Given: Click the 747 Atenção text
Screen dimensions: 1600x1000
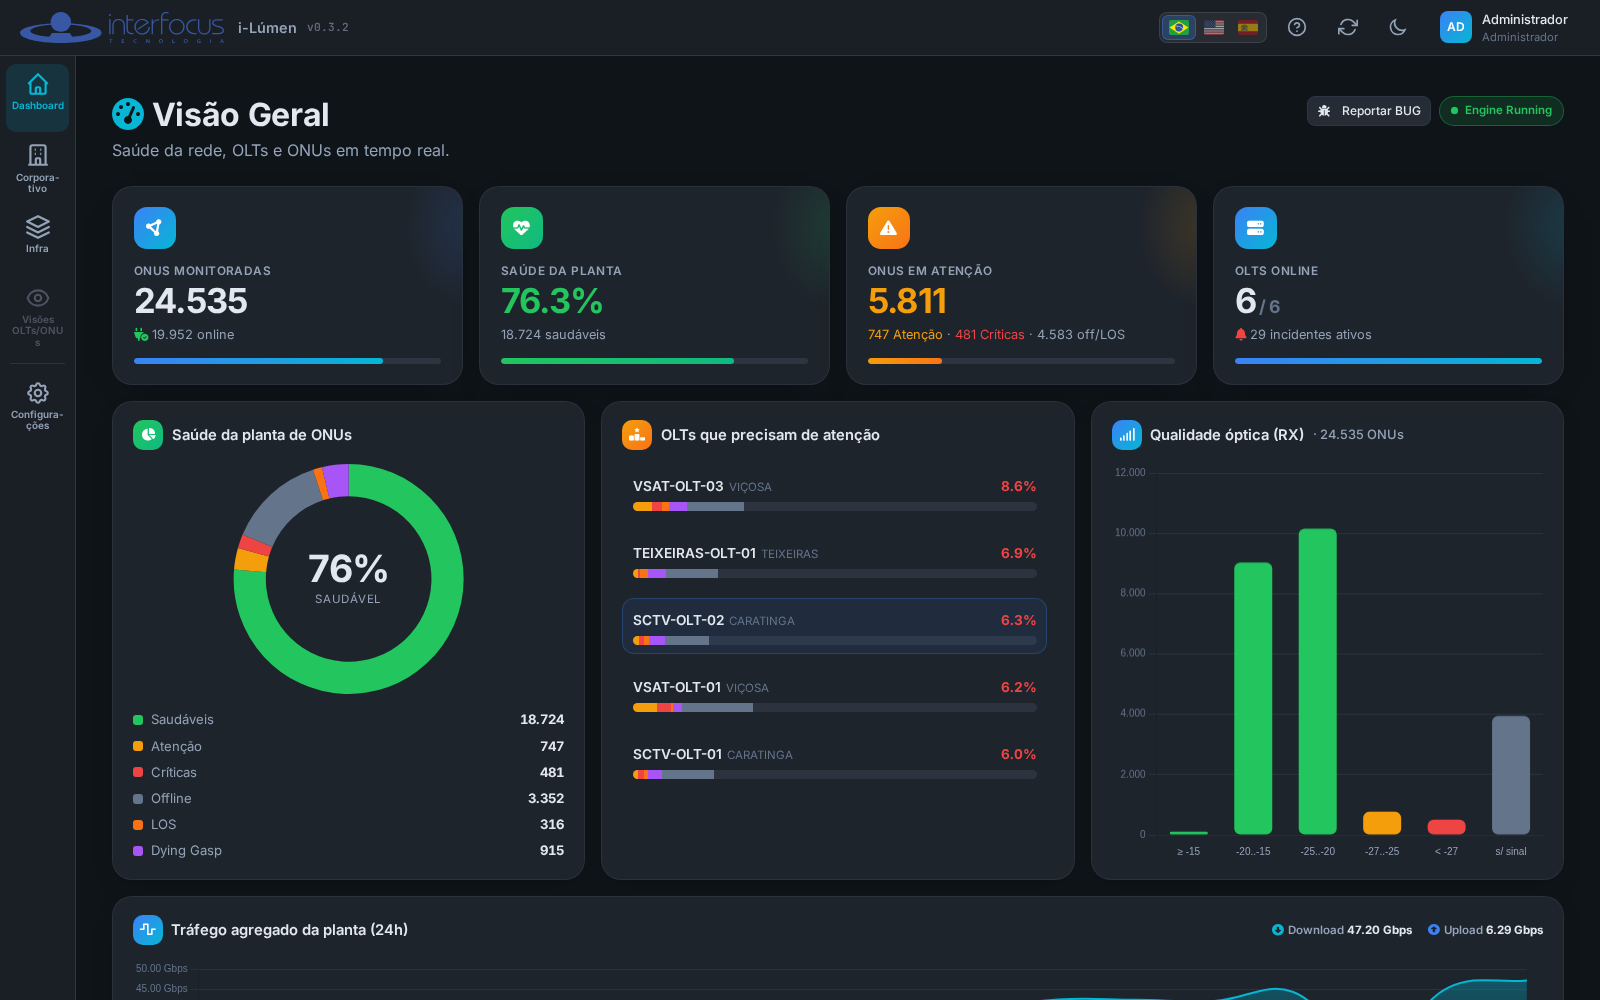Looking at the screenshot, I should coord(905,335).
